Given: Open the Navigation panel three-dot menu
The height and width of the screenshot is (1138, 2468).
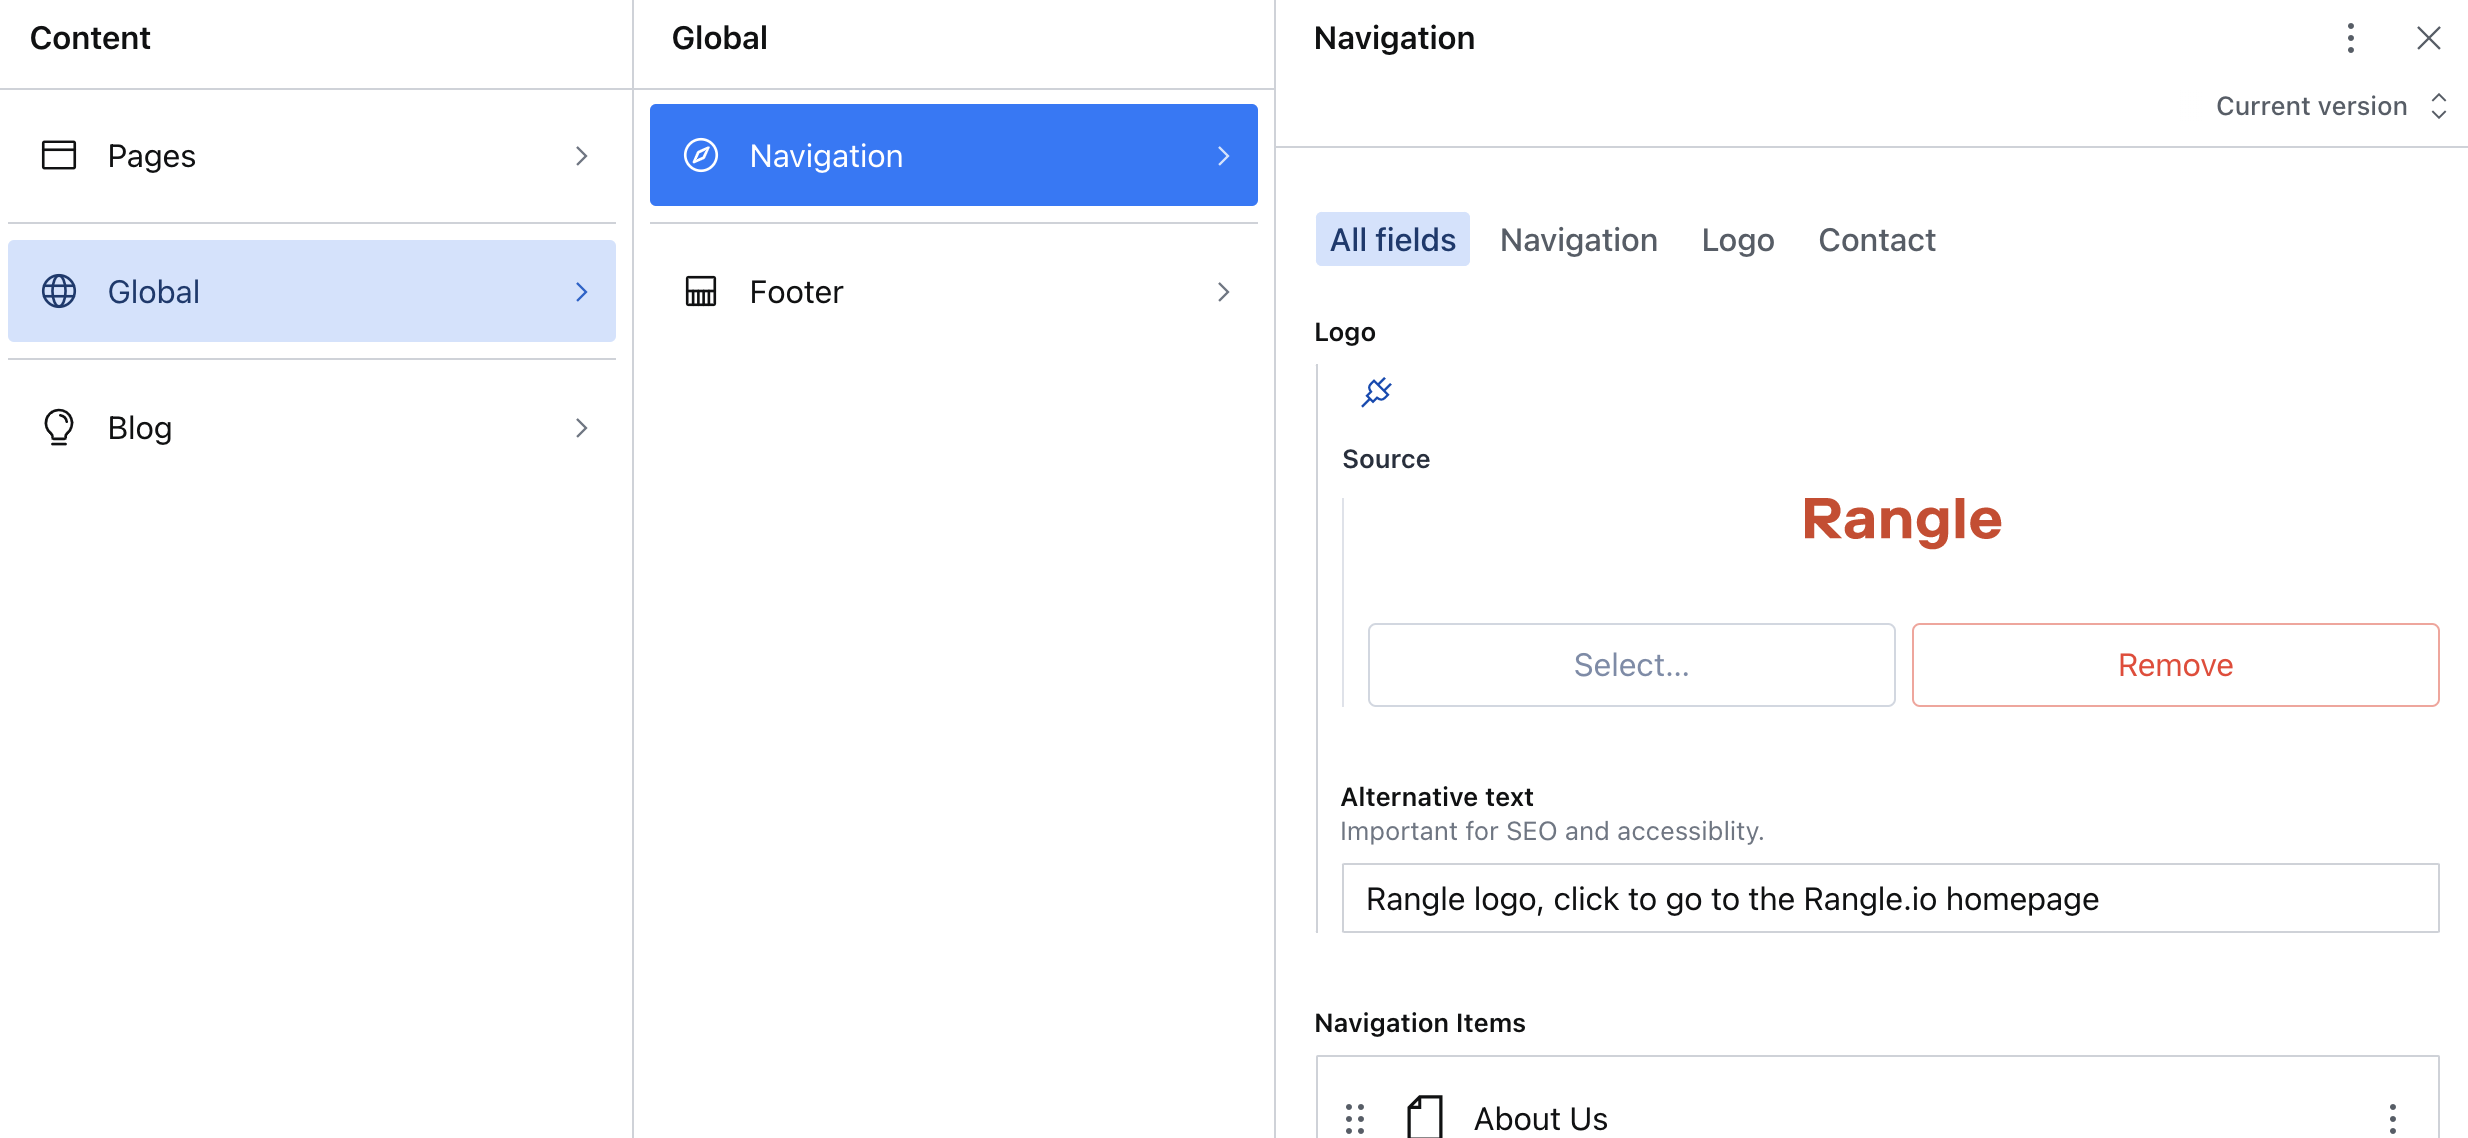Looking at the screenshot, I should pos(2350,38).
